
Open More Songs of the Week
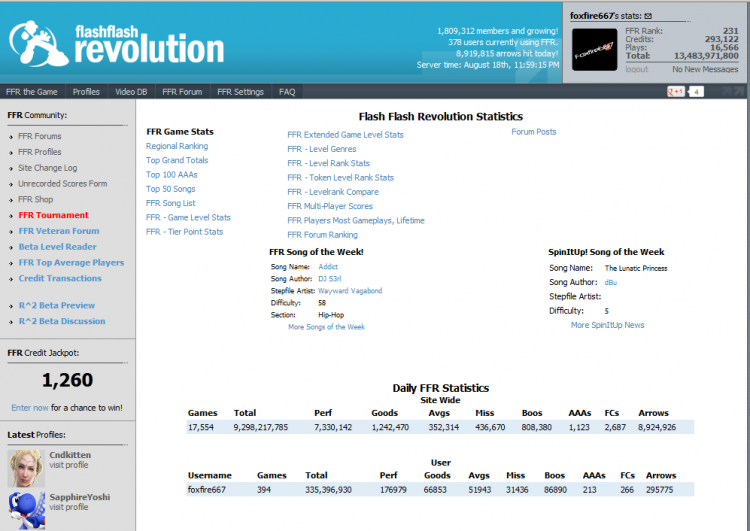(326, 327)
